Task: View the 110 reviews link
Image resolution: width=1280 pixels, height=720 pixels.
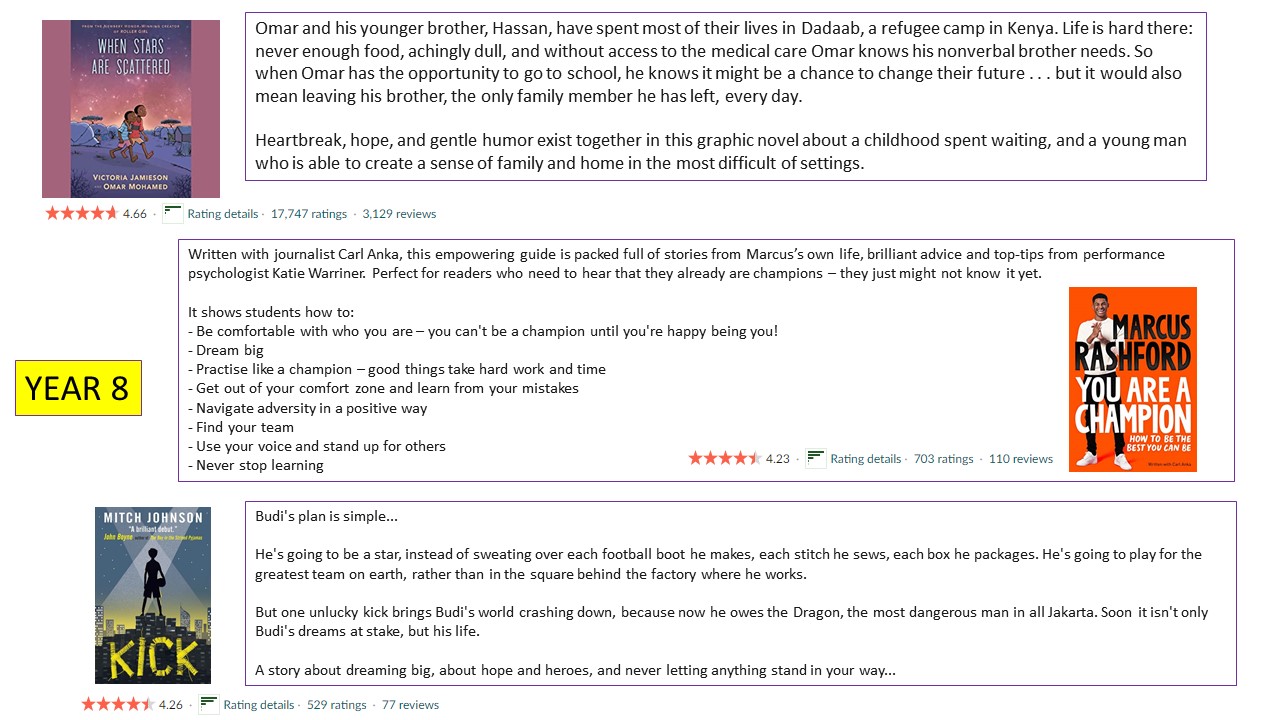Action: click(x=1021, y=459)
